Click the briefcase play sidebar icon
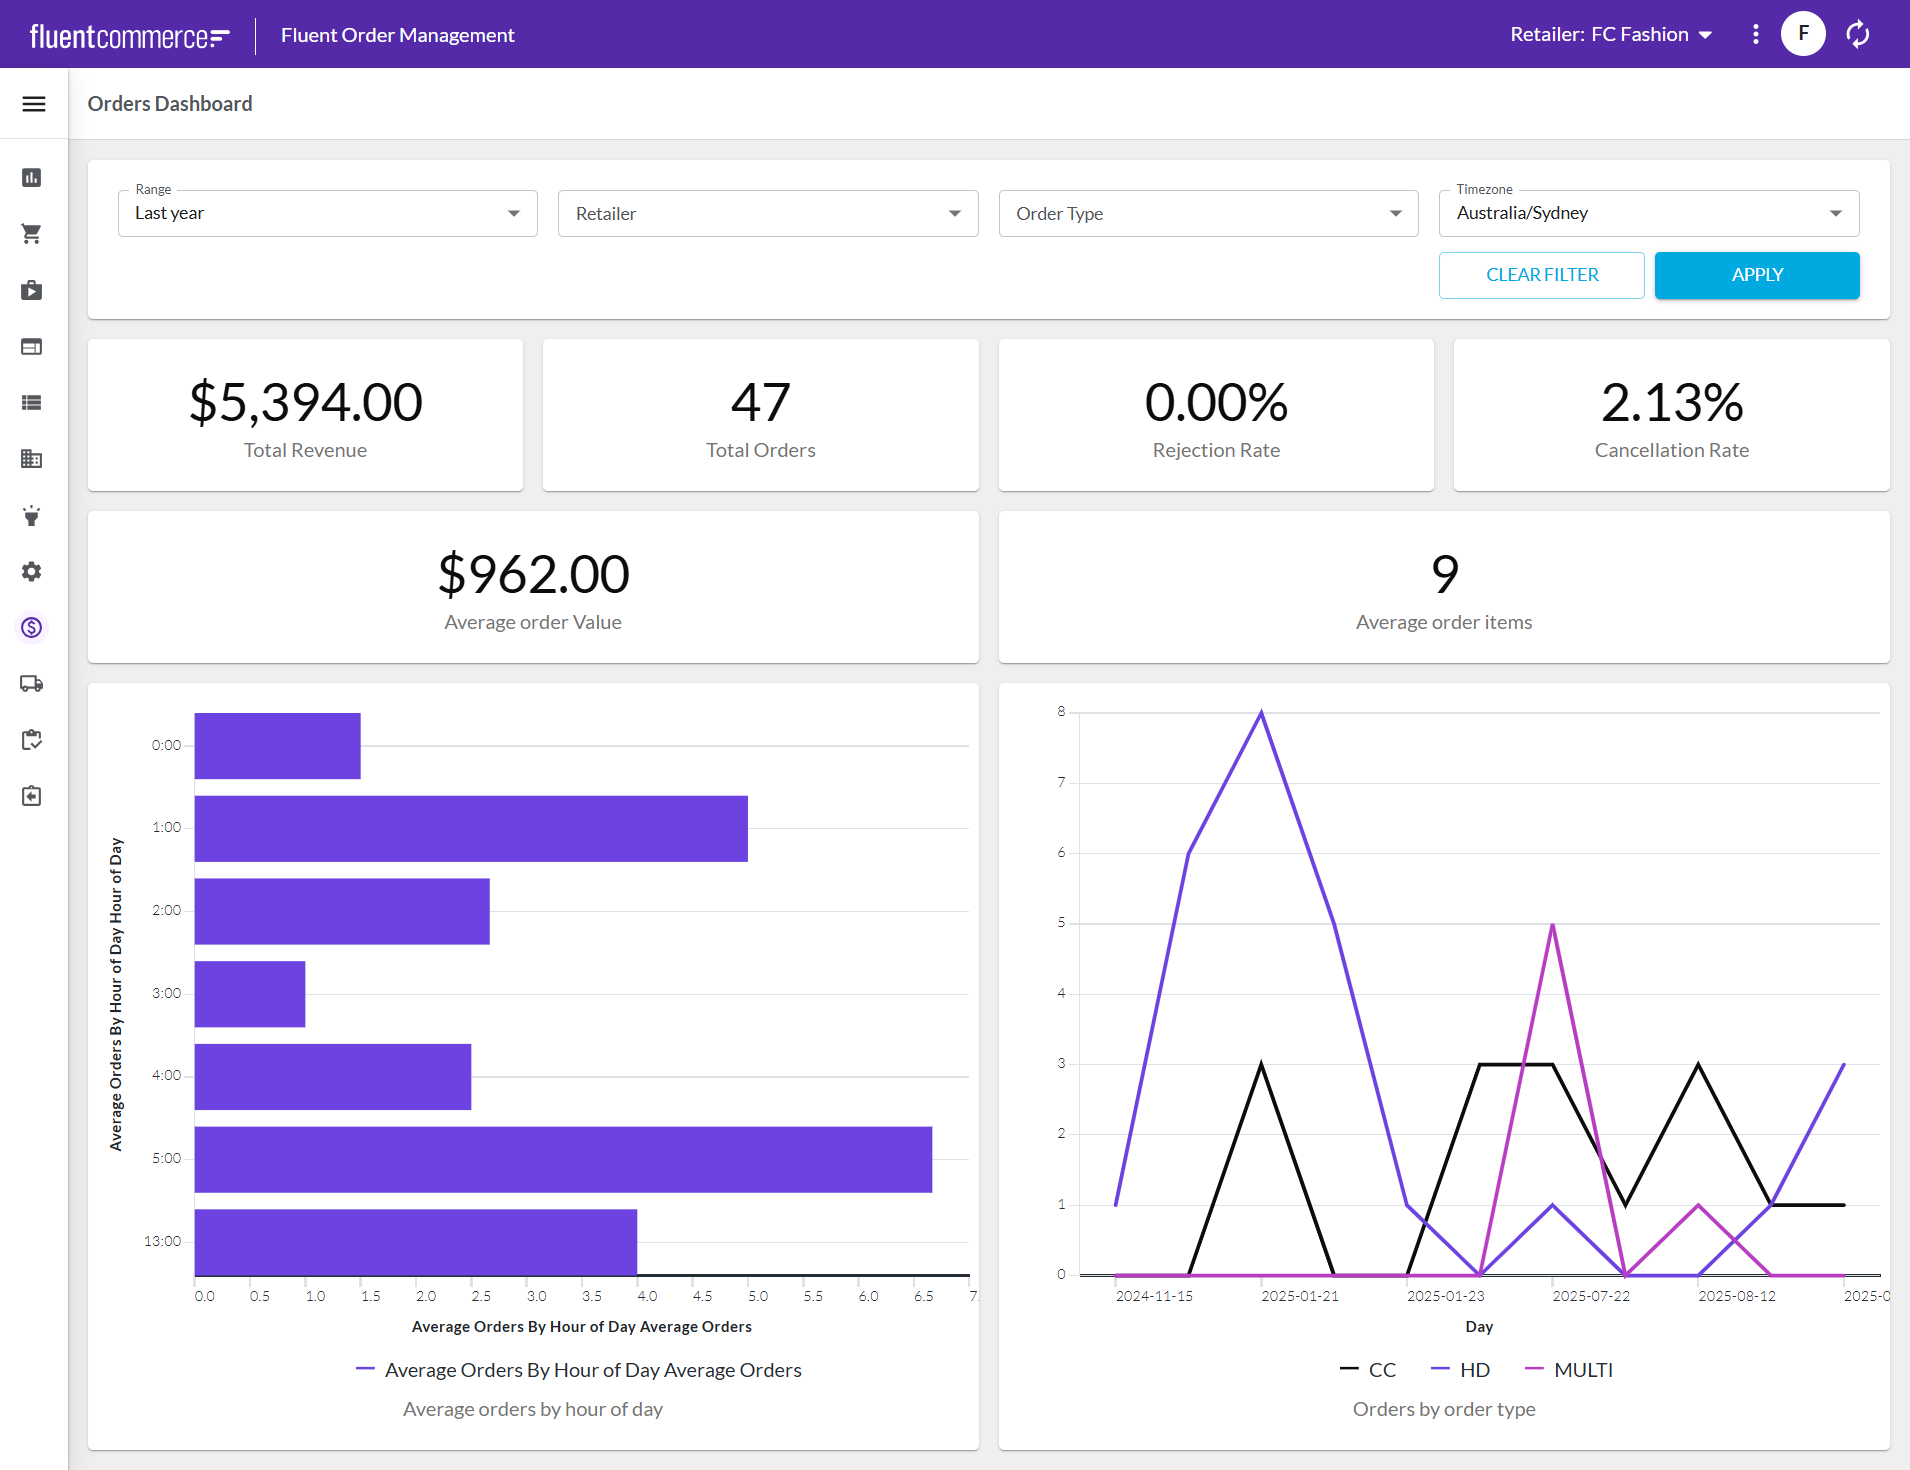Viewport: 1910px width, 1470px height. click(32, 290)
